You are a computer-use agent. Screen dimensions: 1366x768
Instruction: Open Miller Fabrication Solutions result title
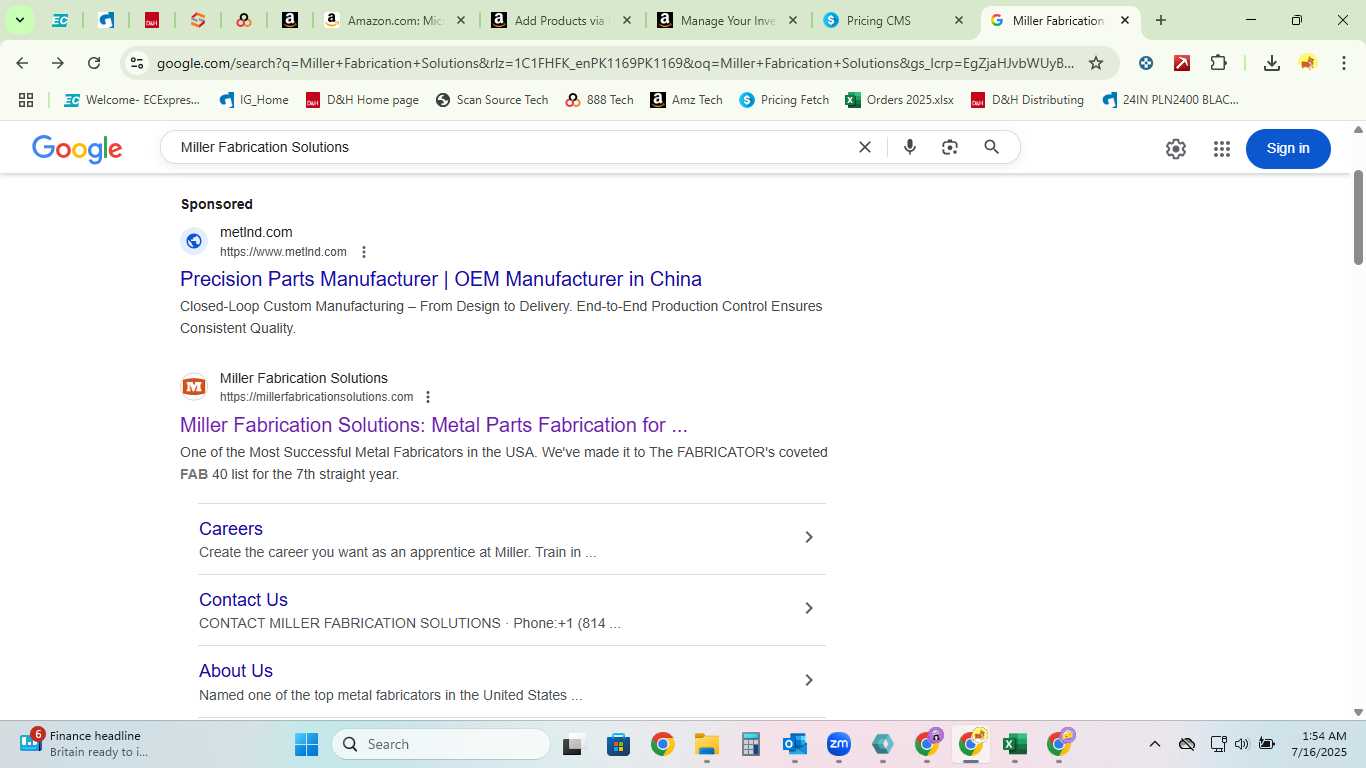pos(434,425)
